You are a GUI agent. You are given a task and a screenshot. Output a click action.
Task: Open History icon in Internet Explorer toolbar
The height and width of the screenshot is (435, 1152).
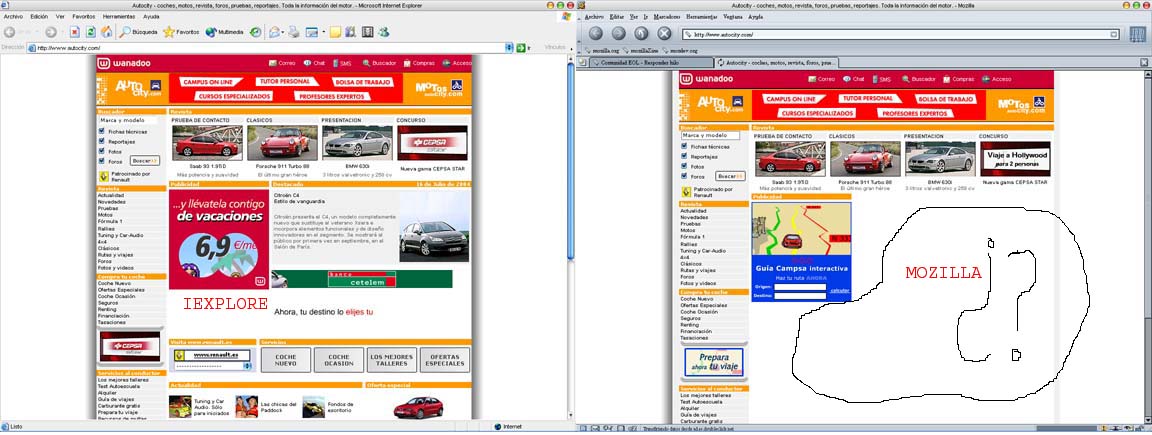click(255, 32)
